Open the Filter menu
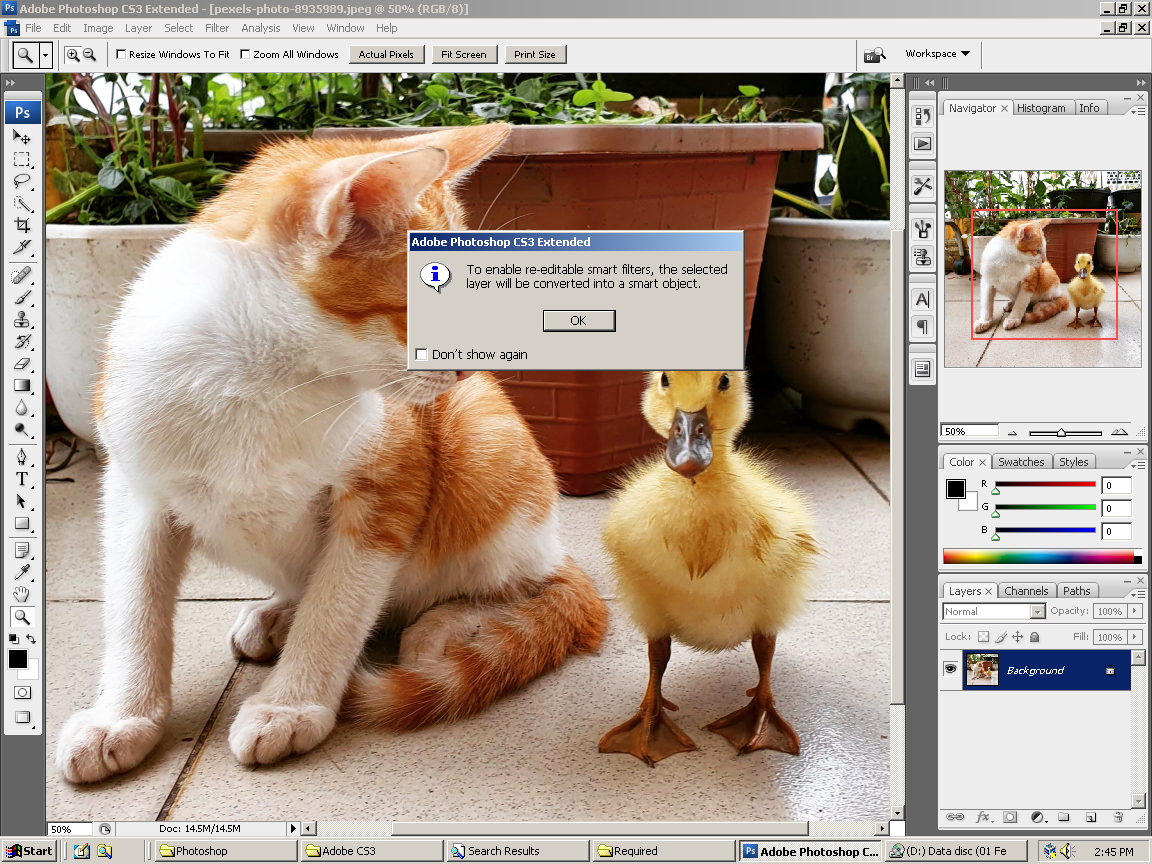 click(217, 28)
